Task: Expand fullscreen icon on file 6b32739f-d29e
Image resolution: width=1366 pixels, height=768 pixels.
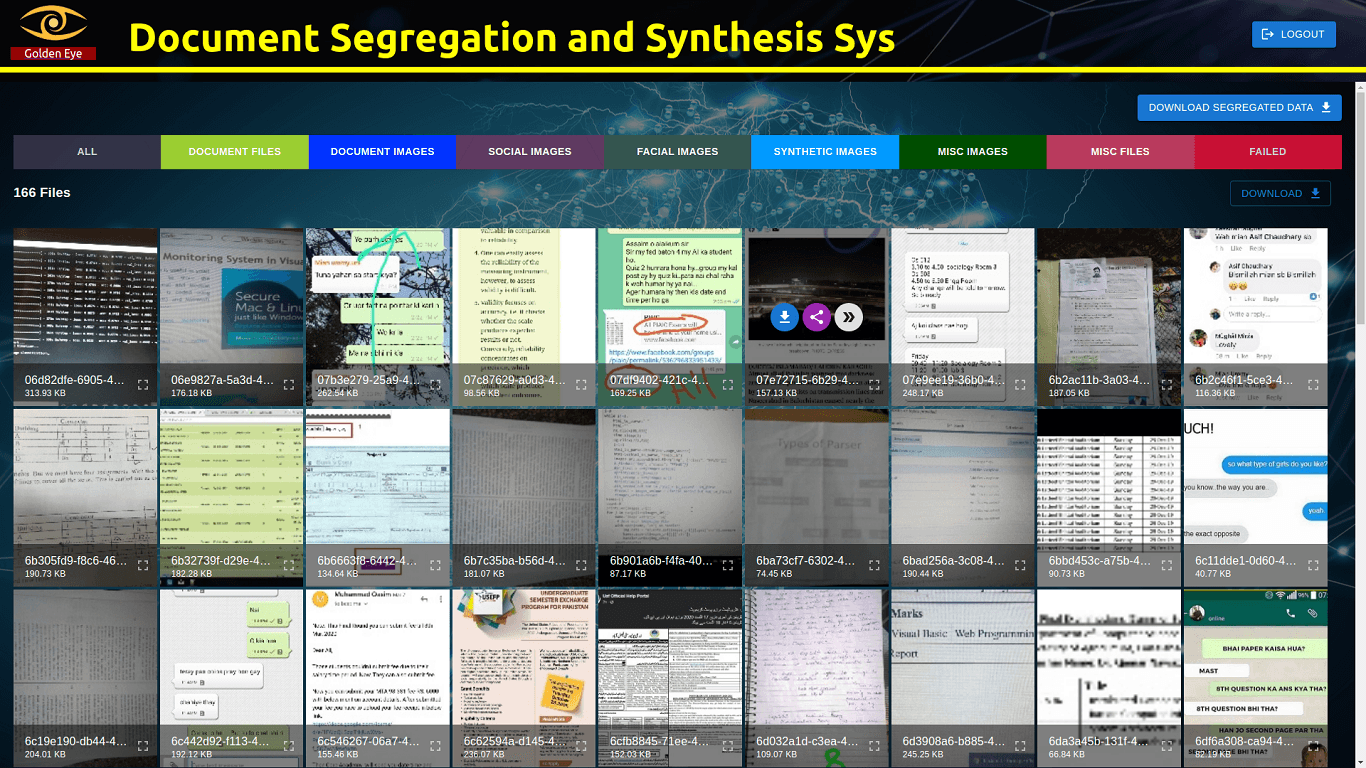Action: point(289,565)
